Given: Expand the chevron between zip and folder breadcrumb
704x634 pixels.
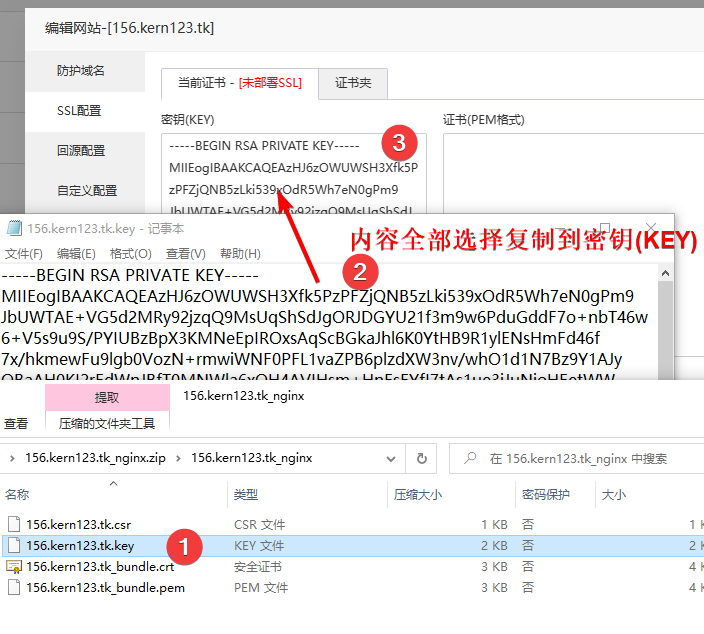Looking at the screenshot, I should [178, 458].
